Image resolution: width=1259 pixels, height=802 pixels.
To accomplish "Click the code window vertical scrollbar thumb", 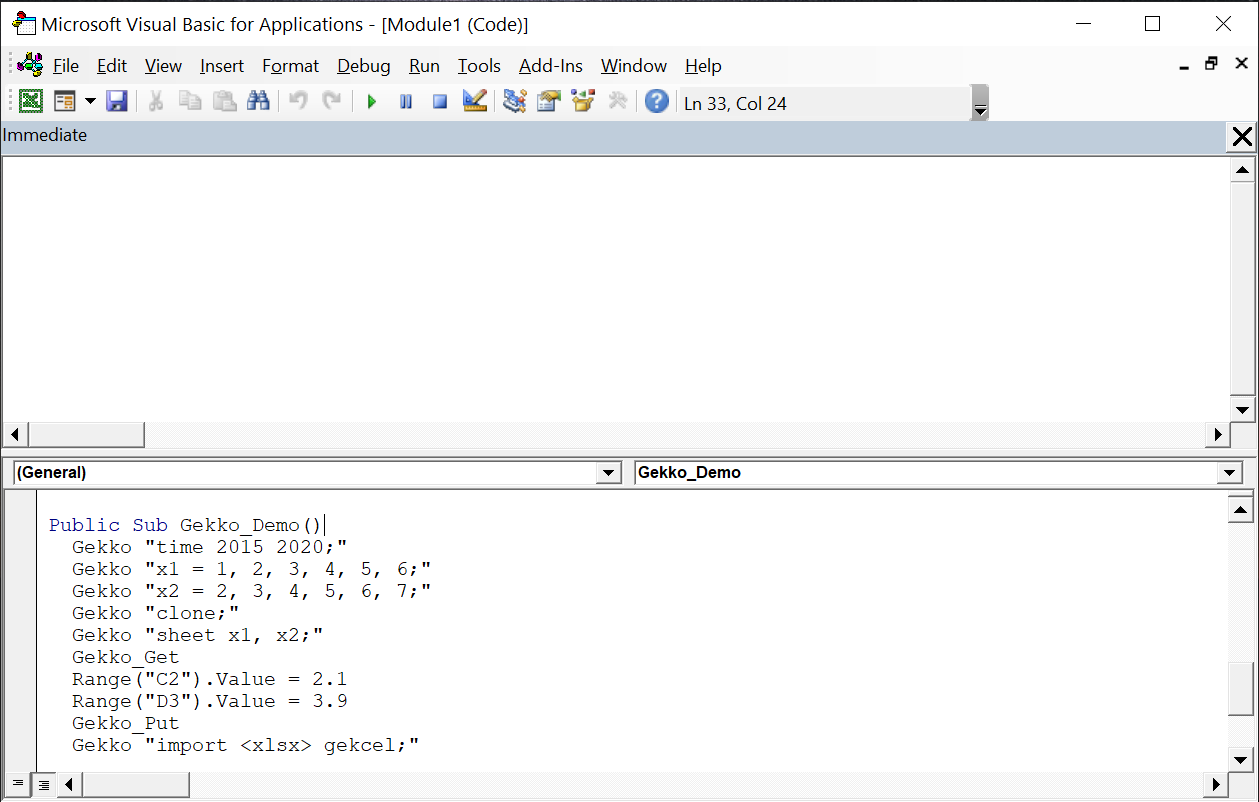I will point(1240,688).
